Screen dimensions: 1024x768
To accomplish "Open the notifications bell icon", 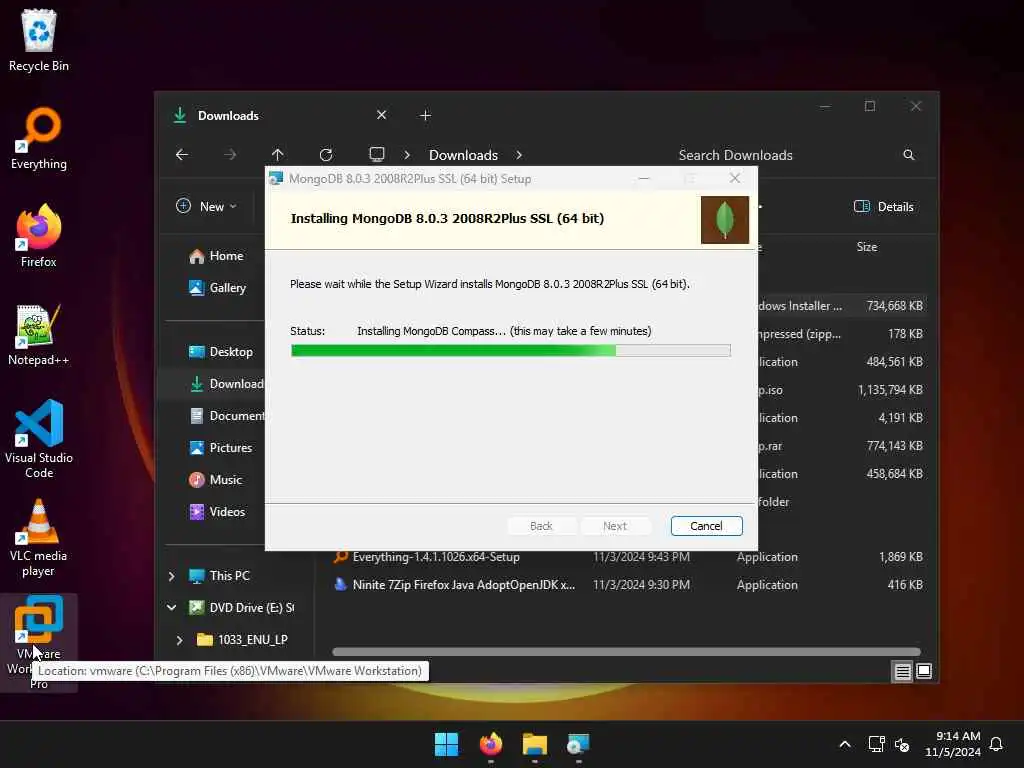I will point(996,744).
